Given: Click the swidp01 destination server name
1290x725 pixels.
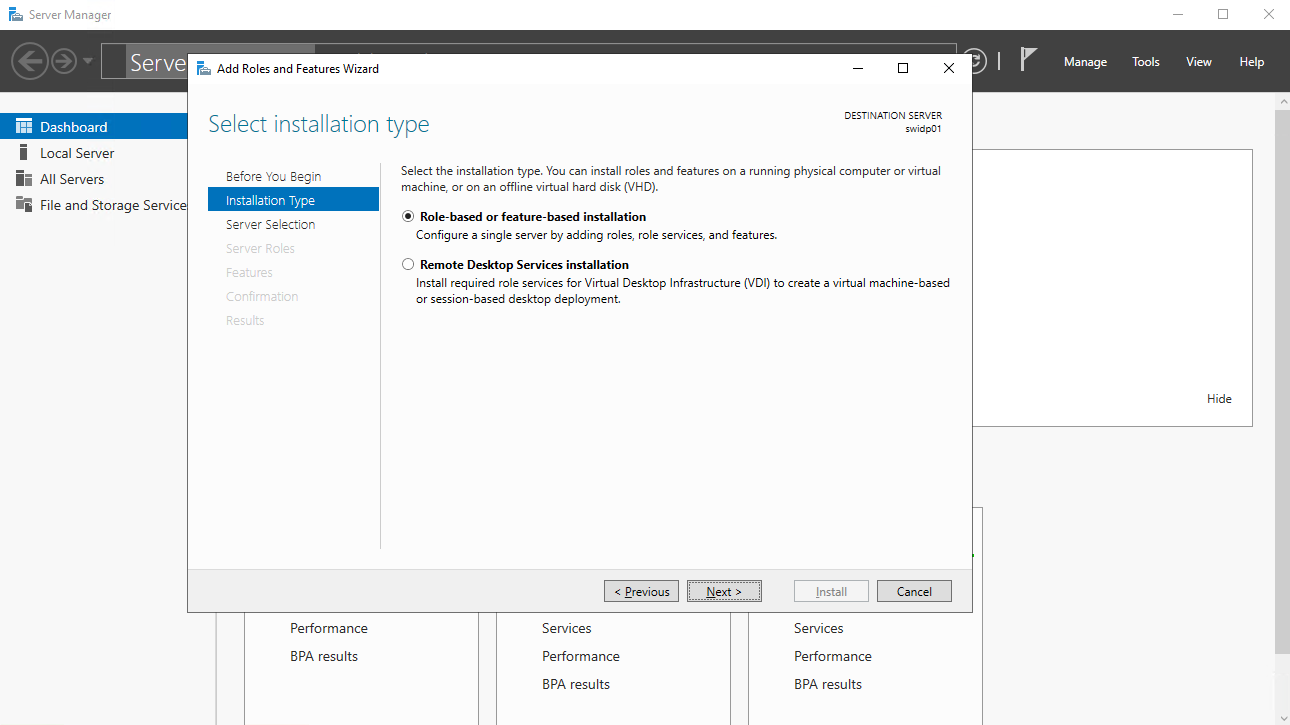Looking at the screenshot, I should click(923, 129).
